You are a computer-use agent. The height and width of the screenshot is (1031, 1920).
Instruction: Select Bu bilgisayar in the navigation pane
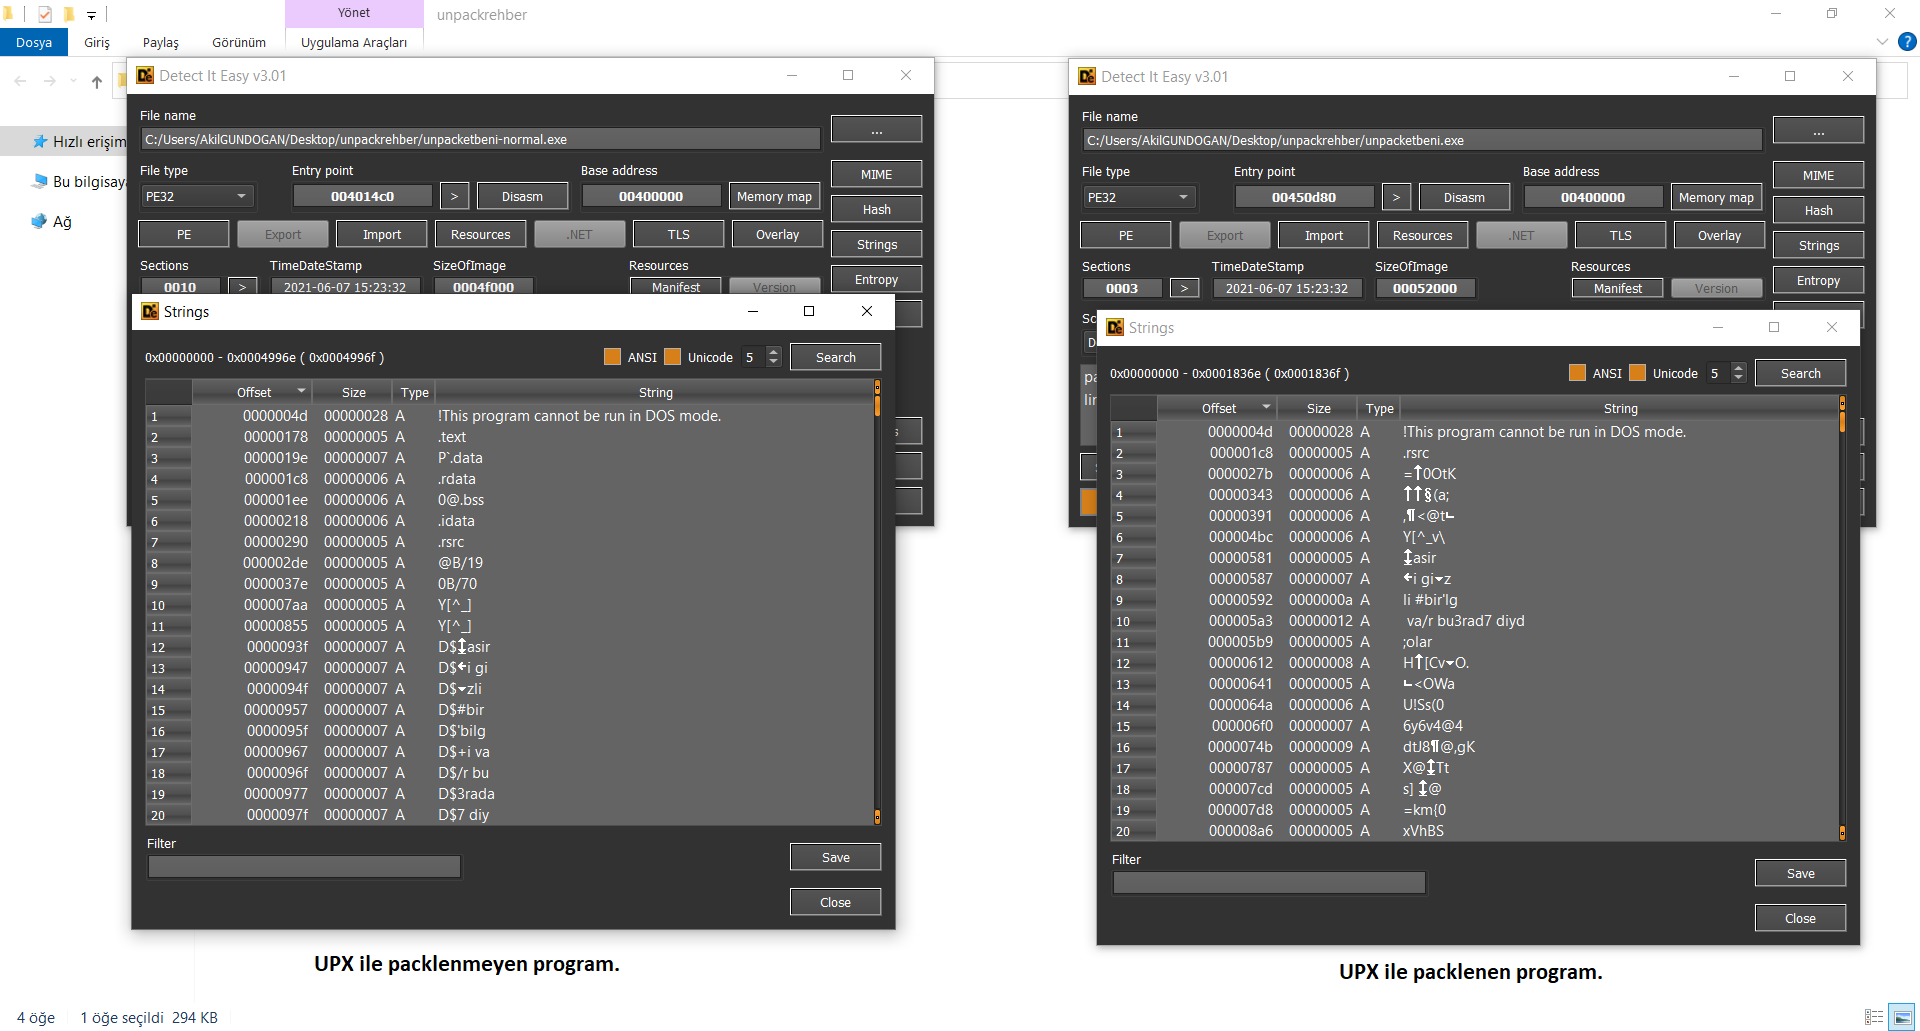point(79,181)
